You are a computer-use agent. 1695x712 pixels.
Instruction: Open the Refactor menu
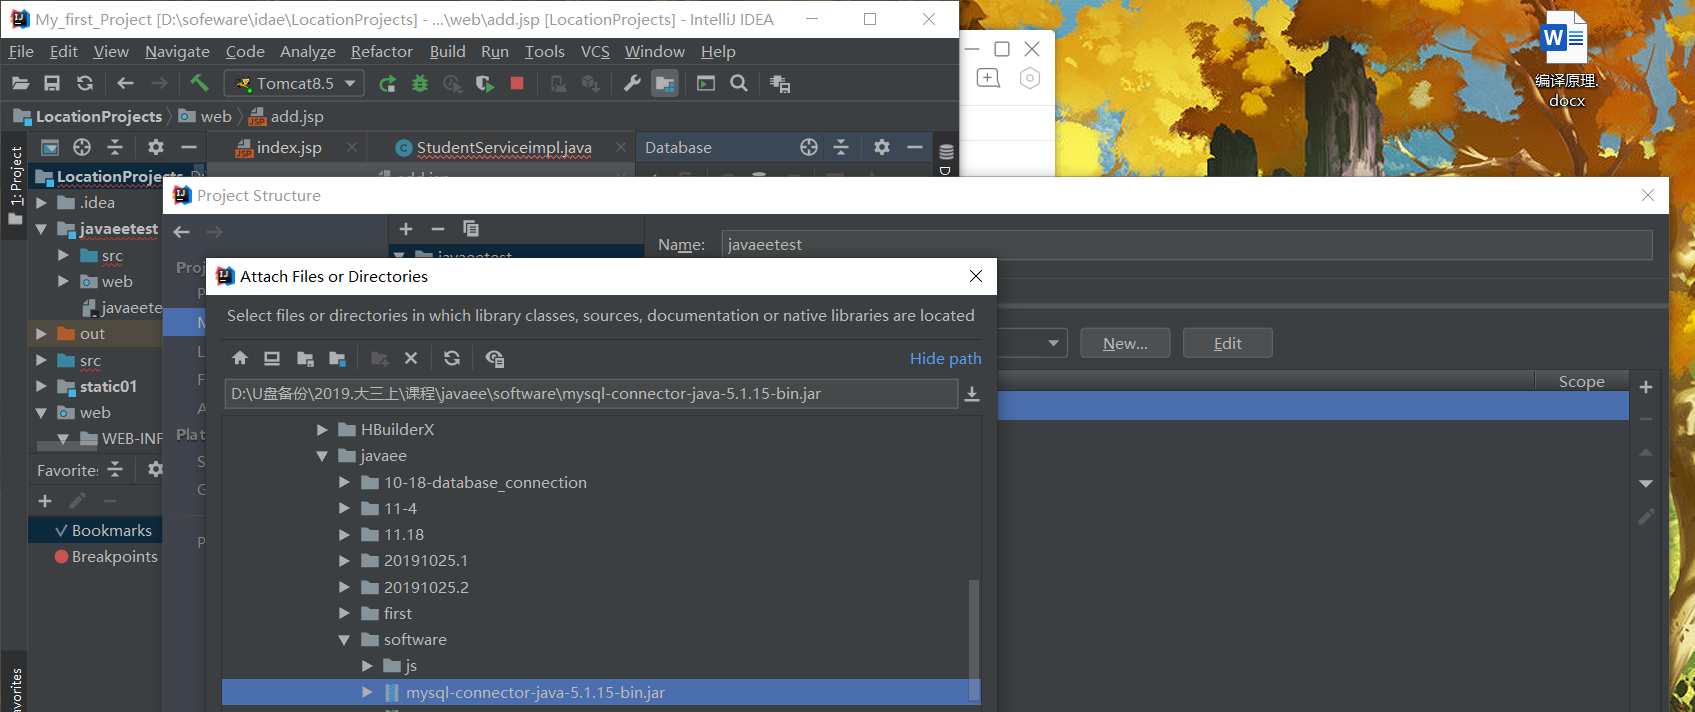[381, 52]
